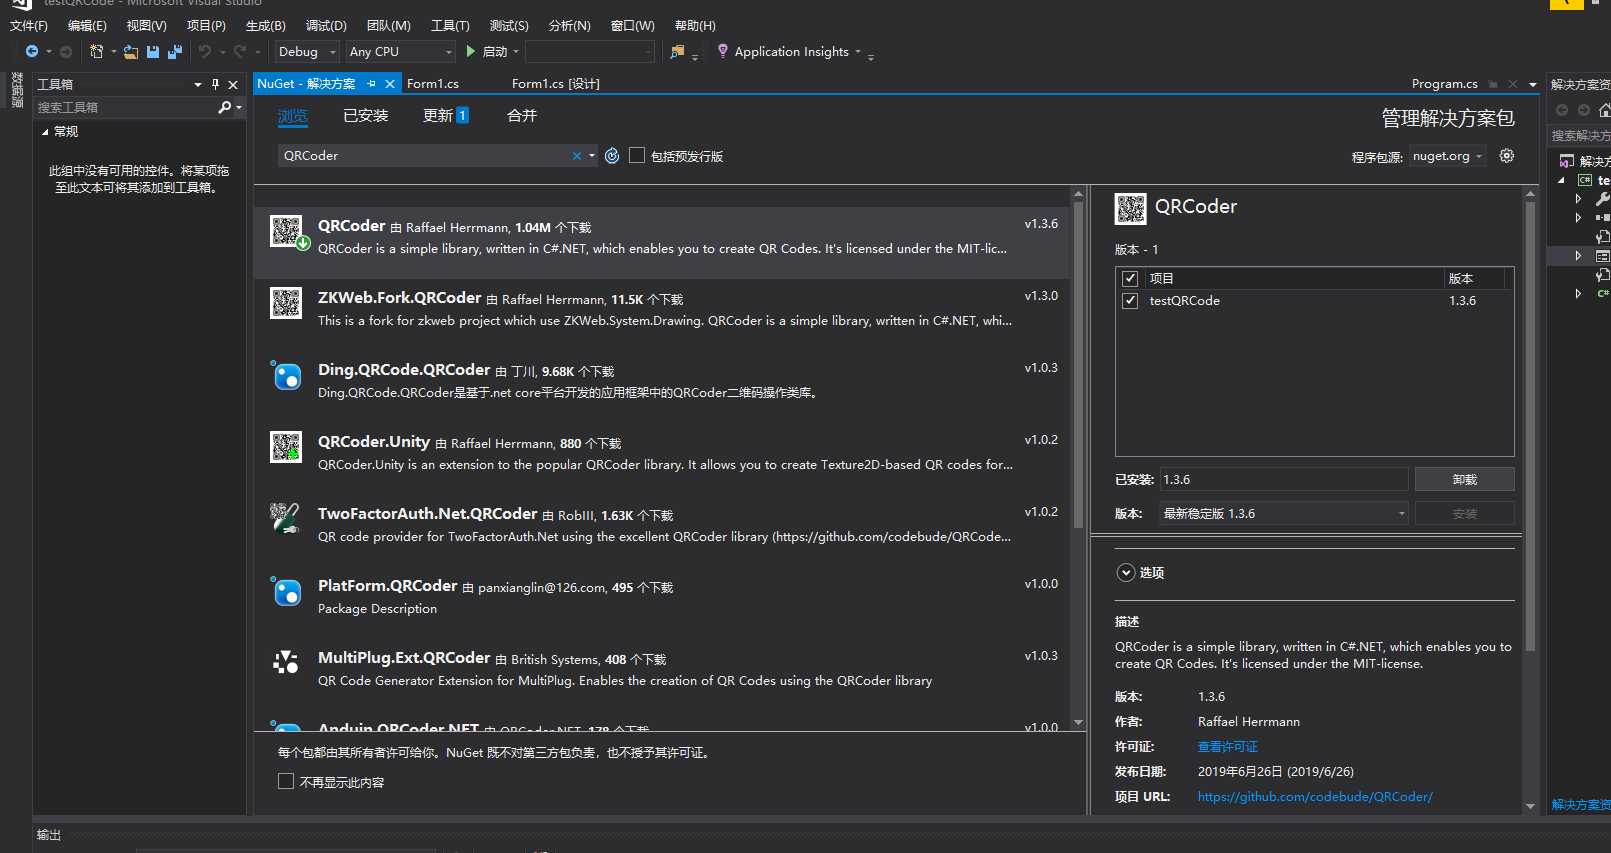
Task: Open the Build menu
Action: point(265,26)
